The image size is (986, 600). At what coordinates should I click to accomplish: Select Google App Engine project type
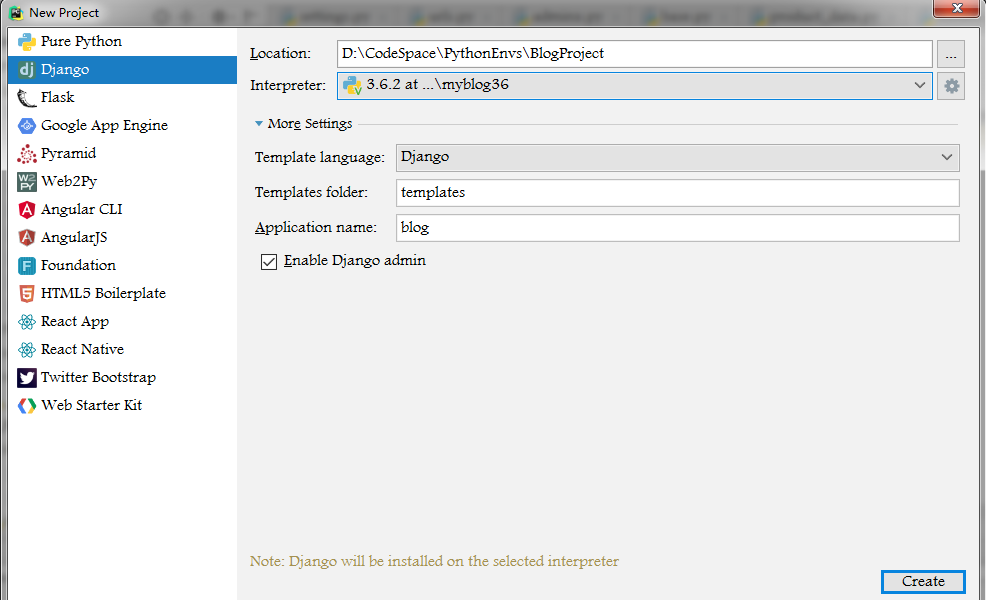pyautogui.click(x=123, y=125)
